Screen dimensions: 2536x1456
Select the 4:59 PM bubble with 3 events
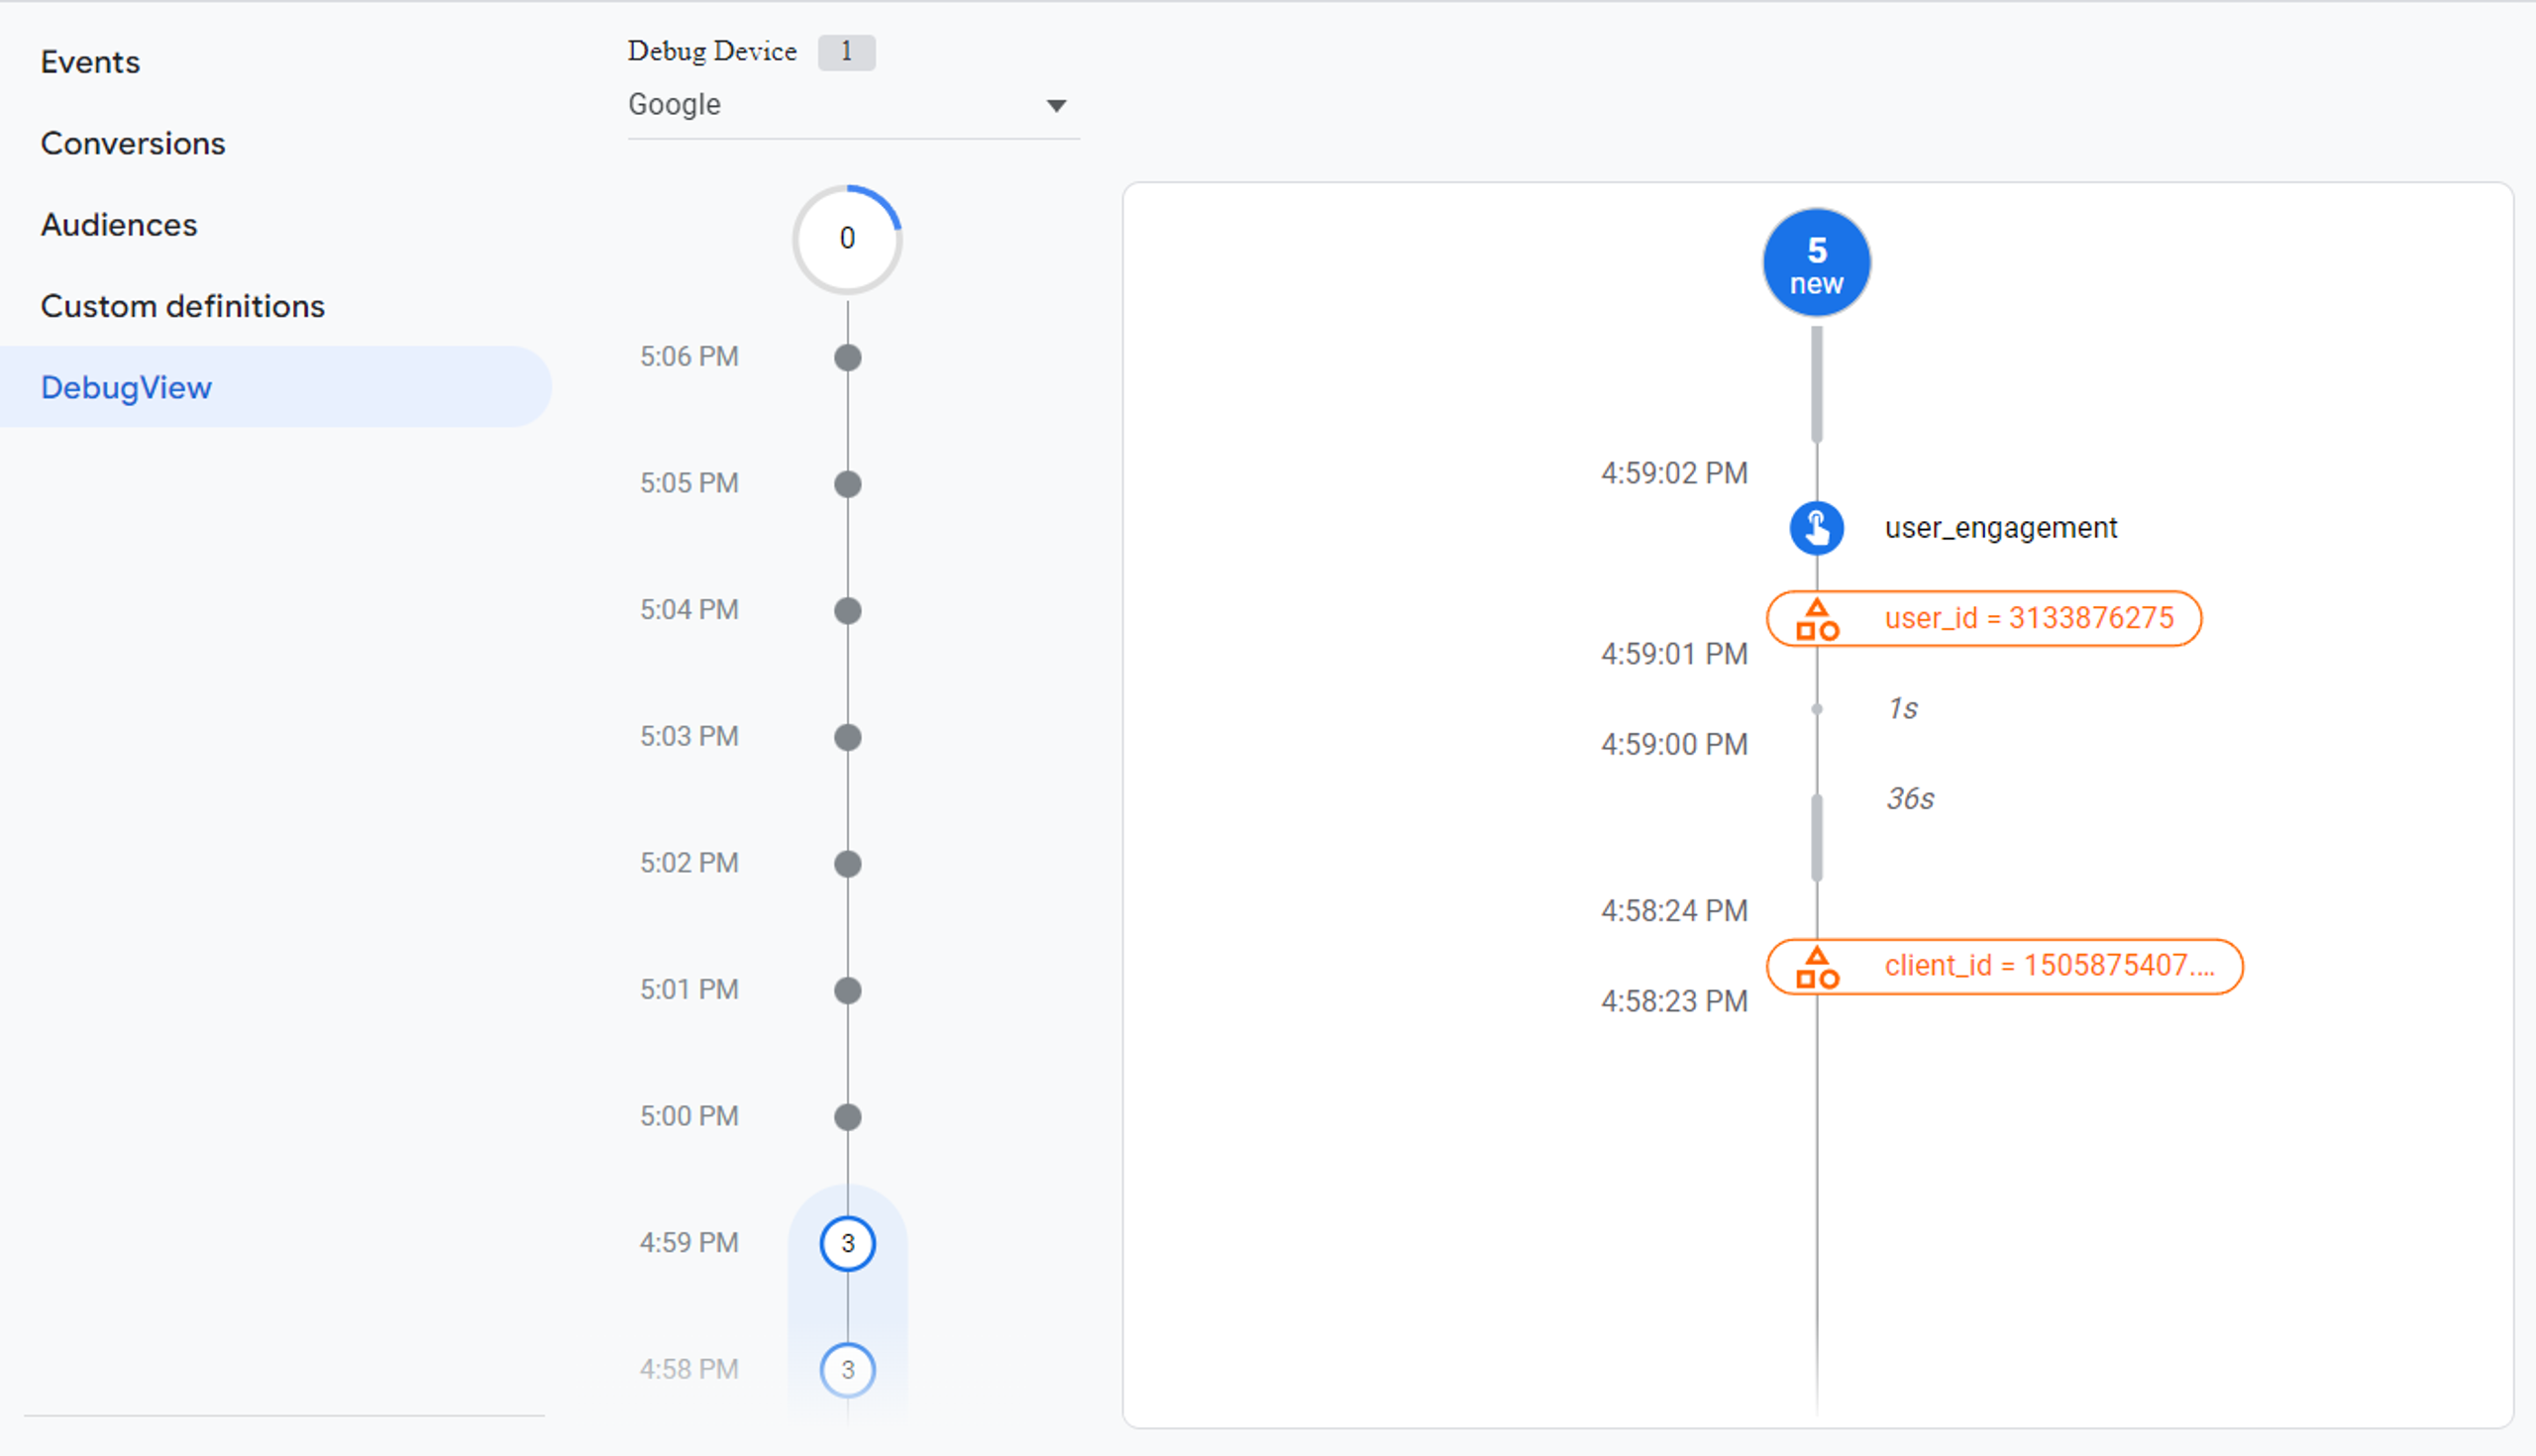(847, 1243)
